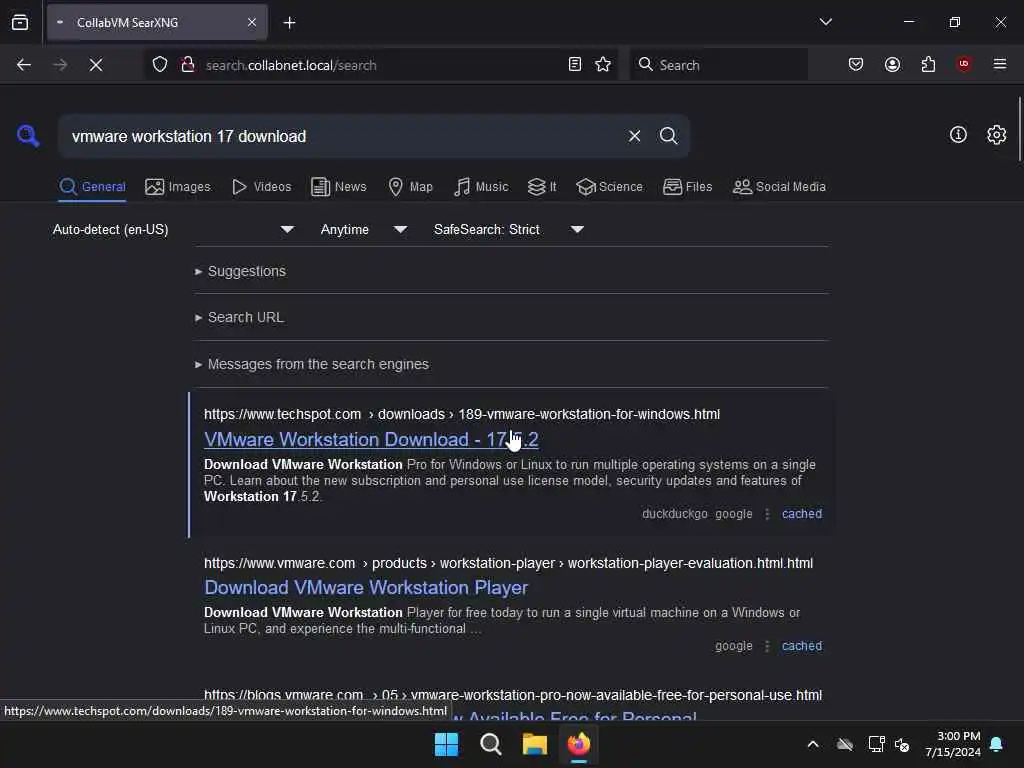Open Download VMware Workstation Player result
1024x768 pixels.
coord(366,588)
